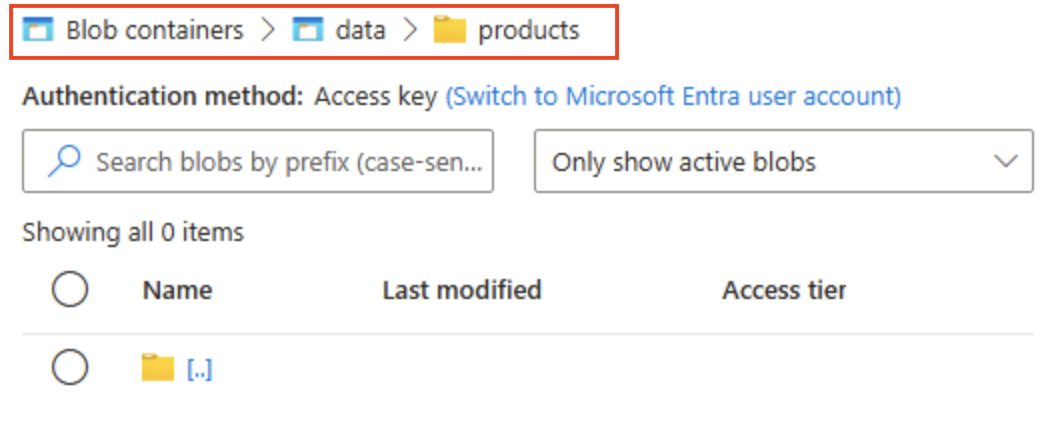Sort by the Name column header
1048x428 pixels.
pyautogui.click(x=177, y=290)
